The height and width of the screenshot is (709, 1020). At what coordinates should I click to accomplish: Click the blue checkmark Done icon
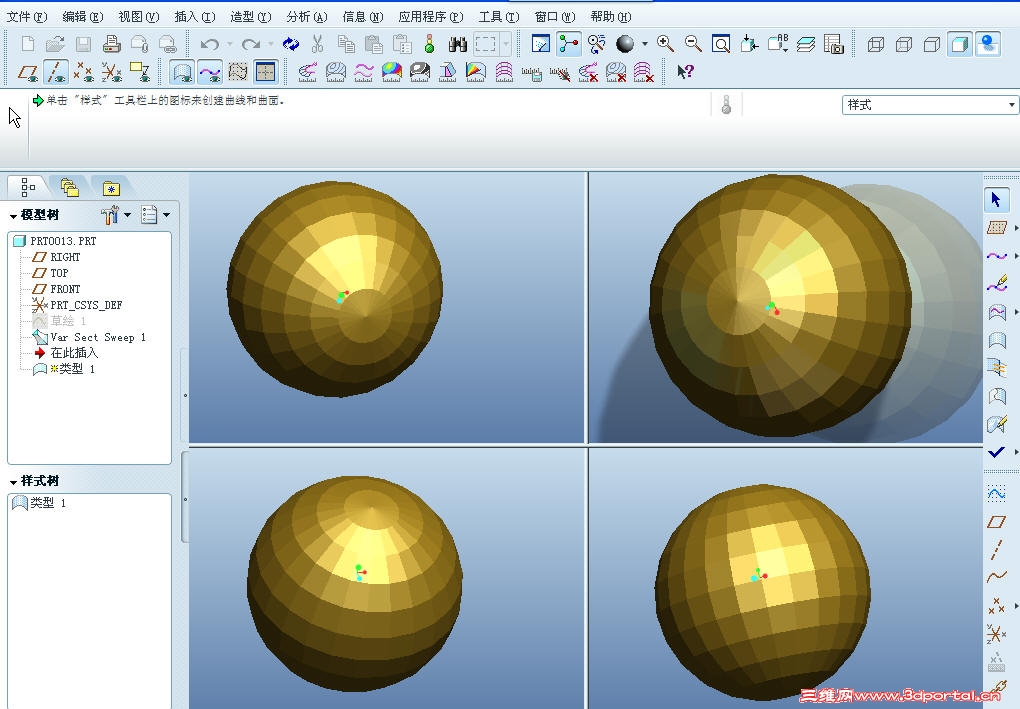(x=996, y=451)
